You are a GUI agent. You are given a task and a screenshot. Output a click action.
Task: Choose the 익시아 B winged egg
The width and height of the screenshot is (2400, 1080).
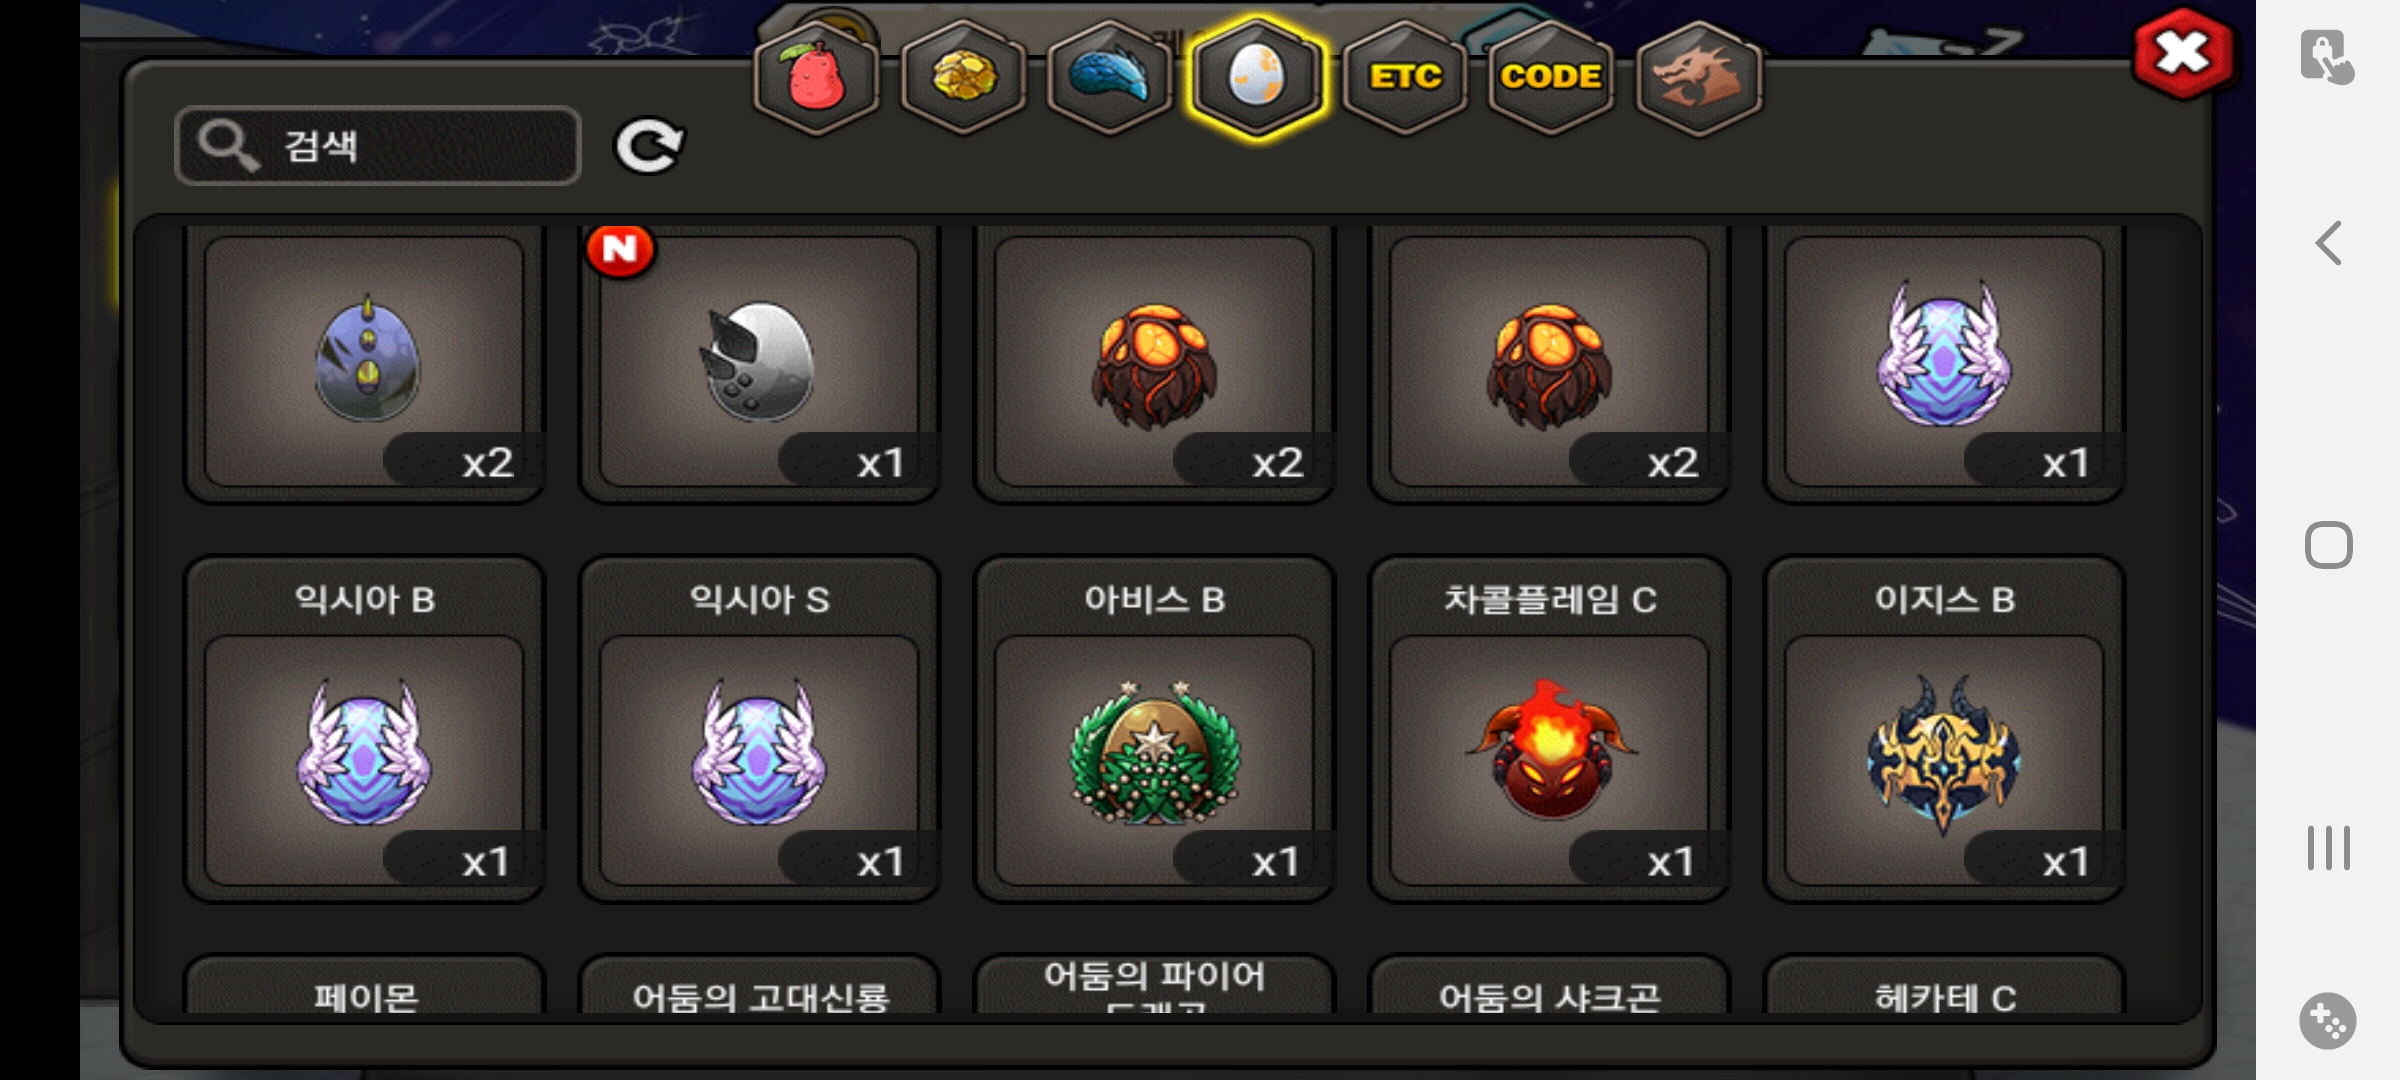click(x=364, y=729)
